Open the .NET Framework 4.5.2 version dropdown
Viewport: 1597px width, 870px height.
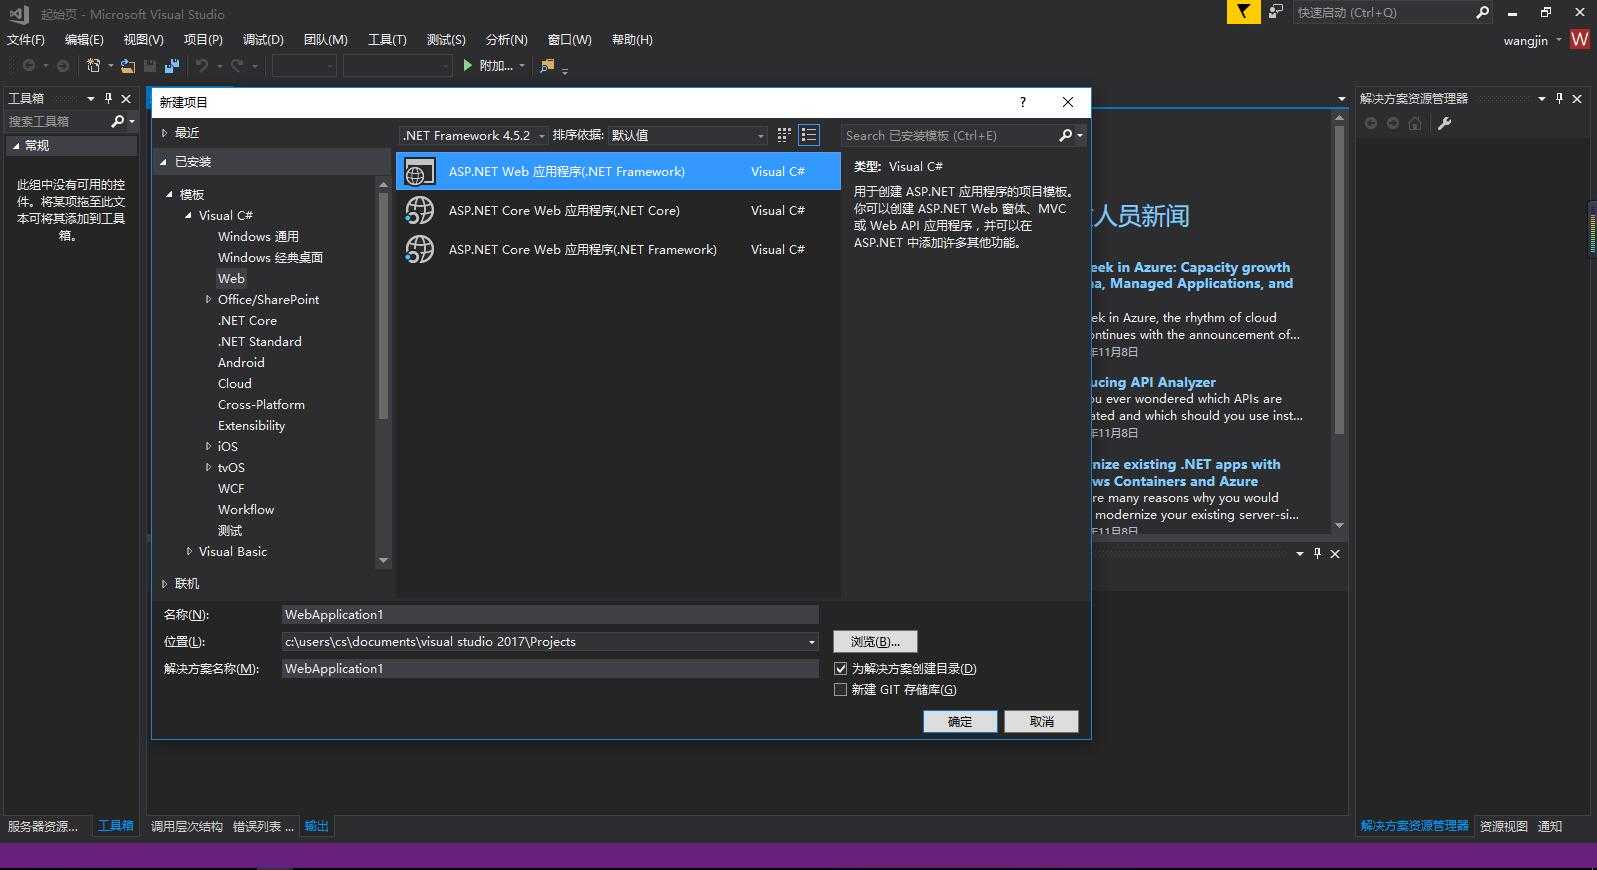[473, 135]
